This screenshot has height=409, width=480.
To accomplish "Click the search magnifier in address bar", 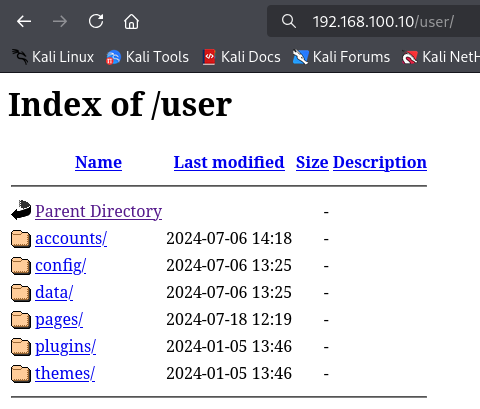I will tap(289, 21).
